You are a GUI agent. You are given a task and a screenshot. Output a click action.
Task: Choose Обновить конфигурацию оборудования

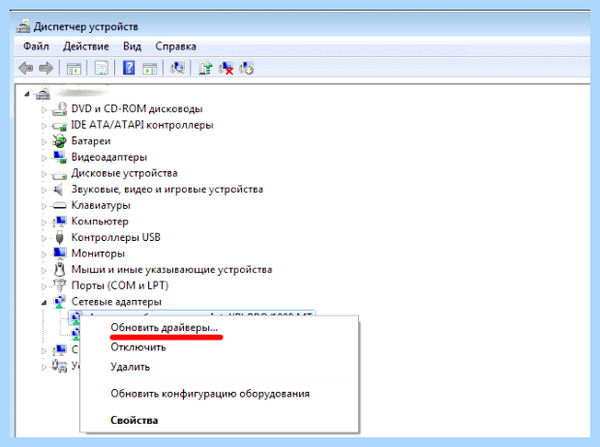tap(210, 394)
